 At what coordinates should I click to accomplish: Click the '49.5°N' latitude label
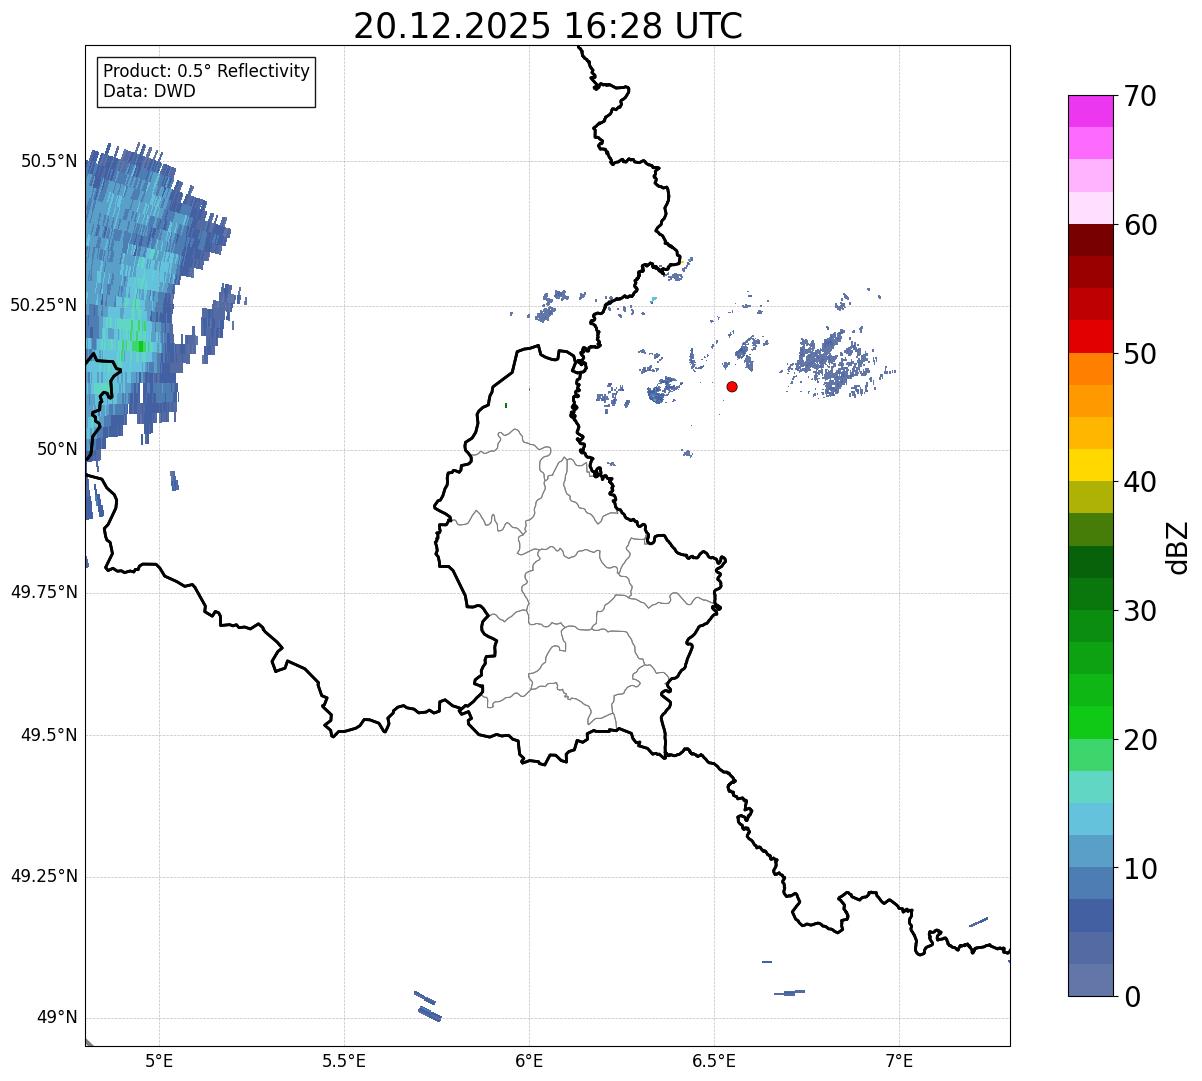tap(49, 735)
